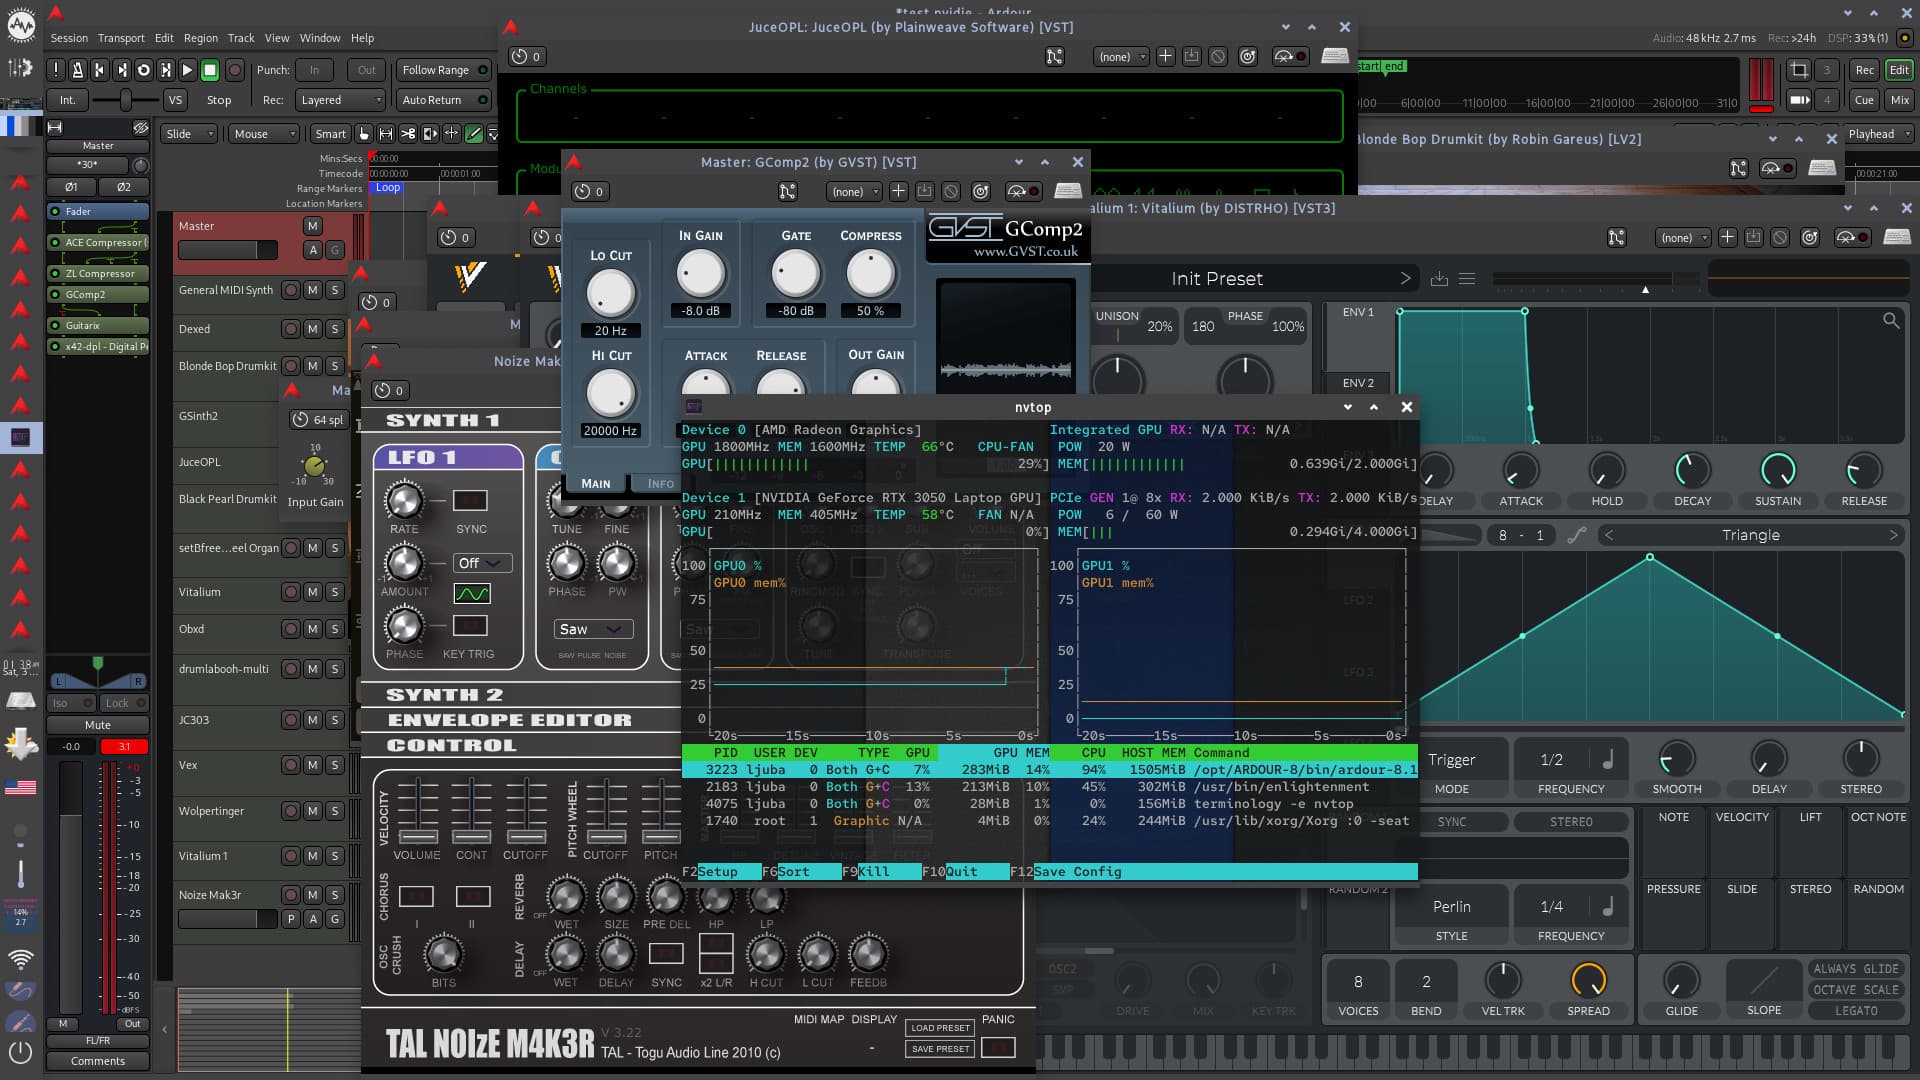
Task: Click the metronome icon in the transport bar
Action: tap(78, 70)
